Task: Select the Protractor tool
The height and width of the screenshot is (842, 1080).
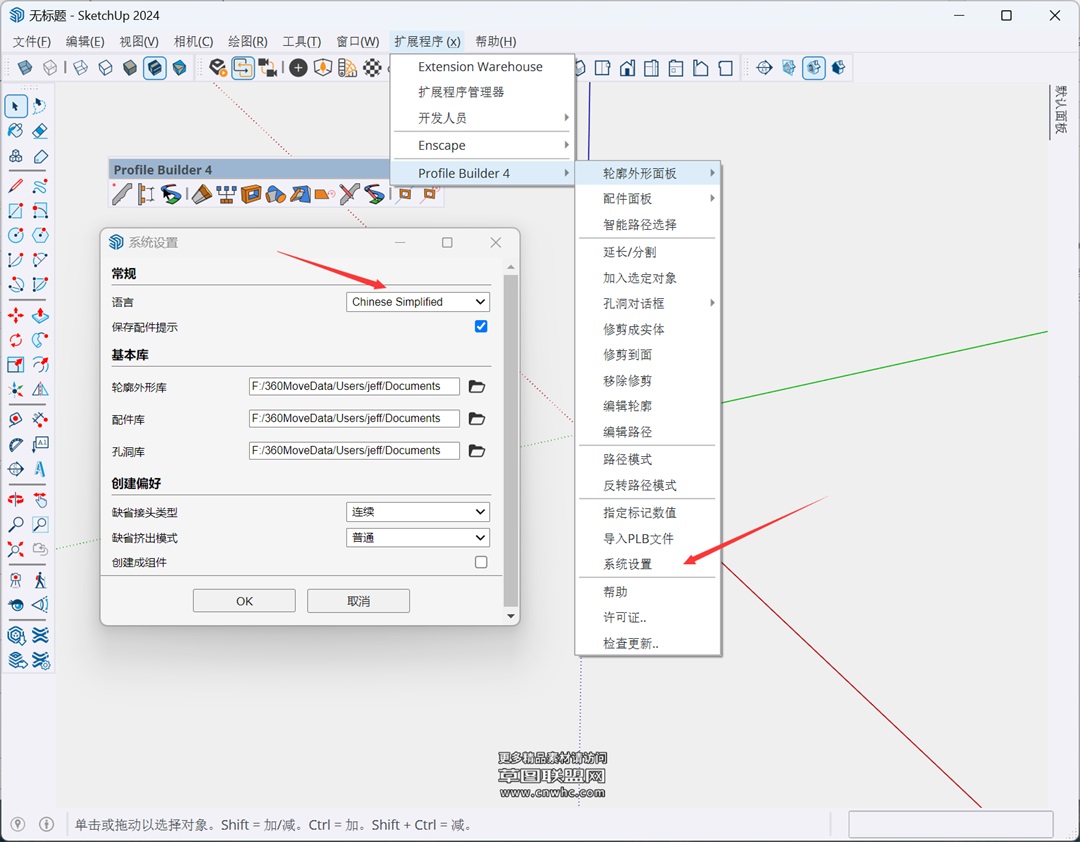Action: (16, 444)
